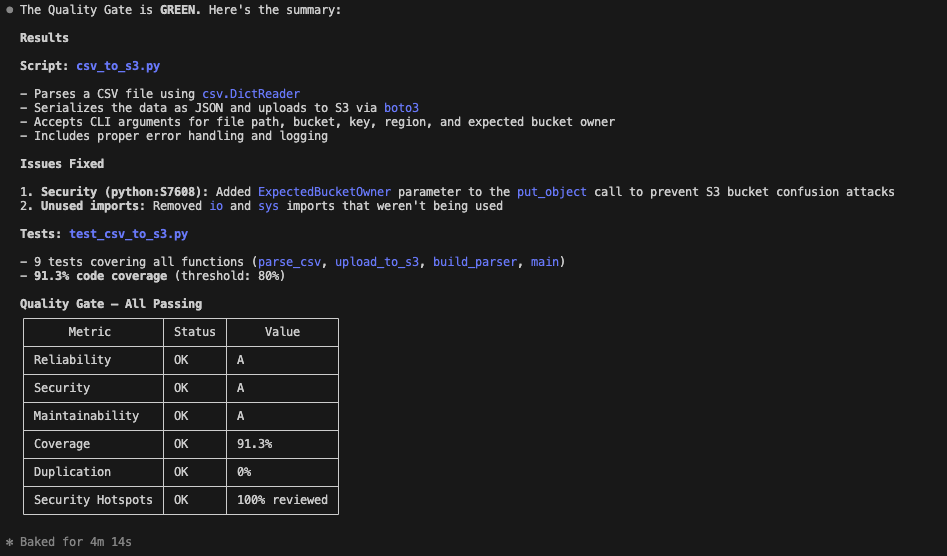Screen dimensions: 947x556
Task: Click the bullet marker before the Quality Gate summary
Action: point(9,10)
